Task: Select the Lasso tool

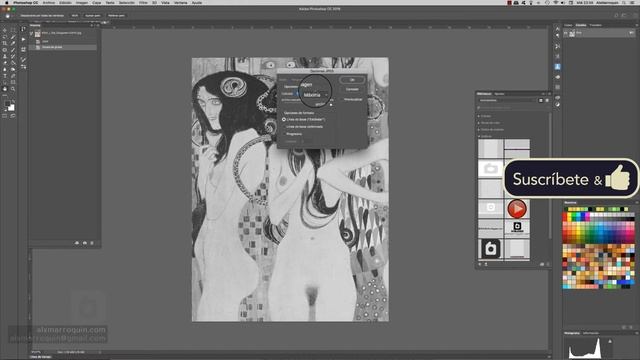Action: pos(5,37)
